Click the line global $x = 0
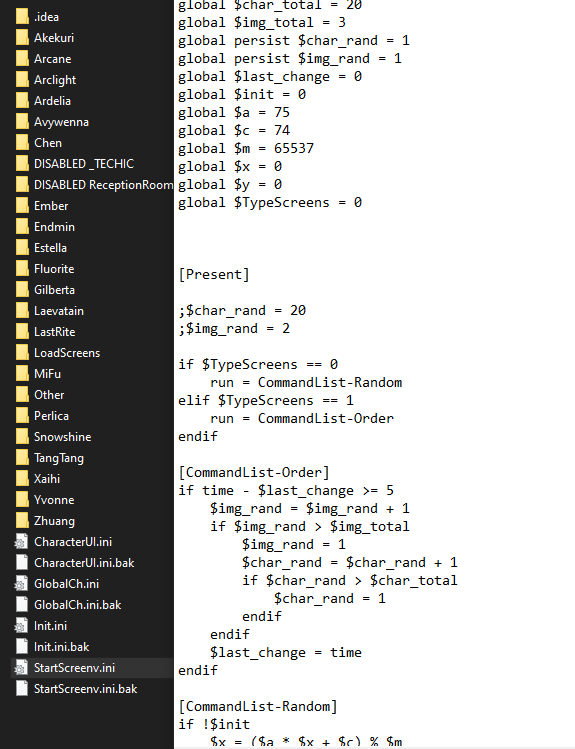The width and height of the screenshot is (575, 749). tap(230, 167)
